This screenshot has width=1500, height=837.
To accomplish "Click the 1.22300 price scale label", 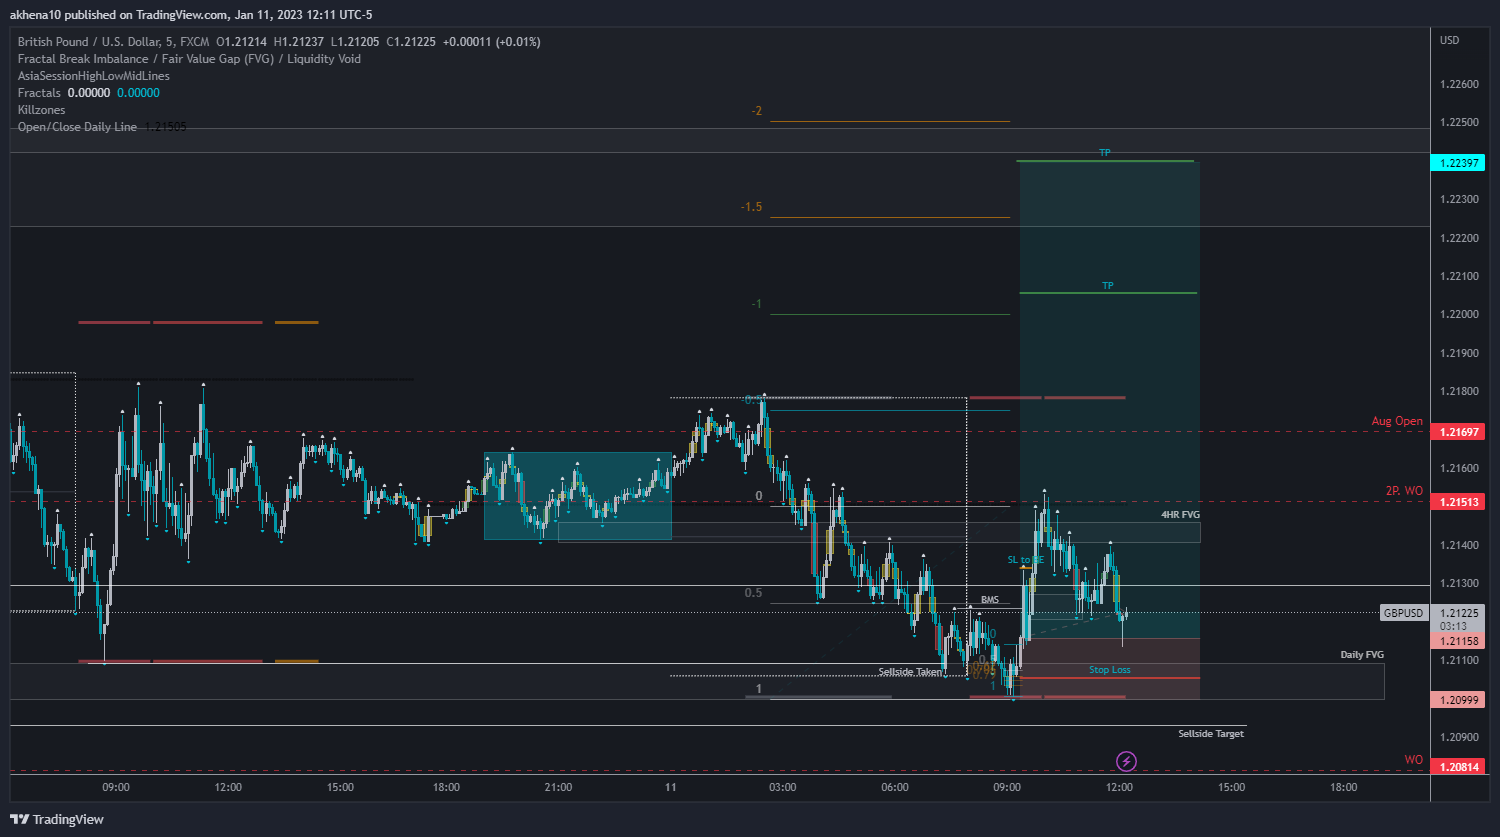I will click(x=1458, y=200).
